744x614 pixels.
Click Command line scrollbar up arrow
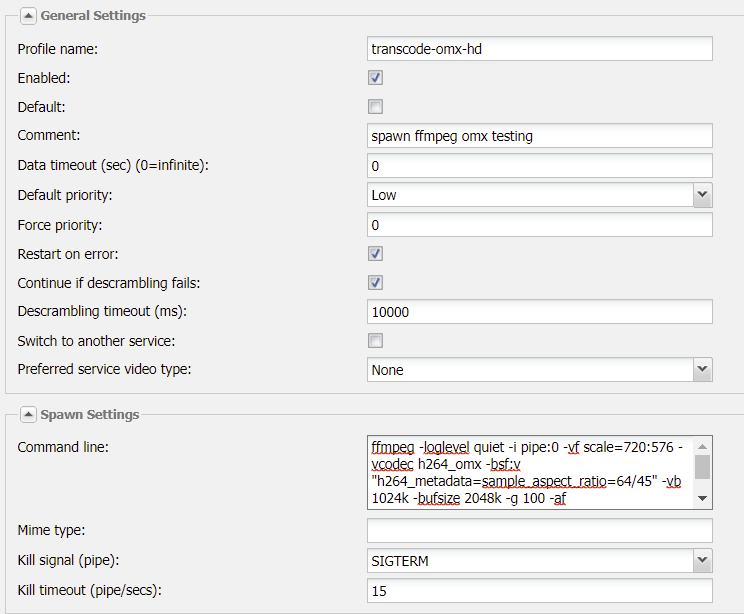pos(703,446)
